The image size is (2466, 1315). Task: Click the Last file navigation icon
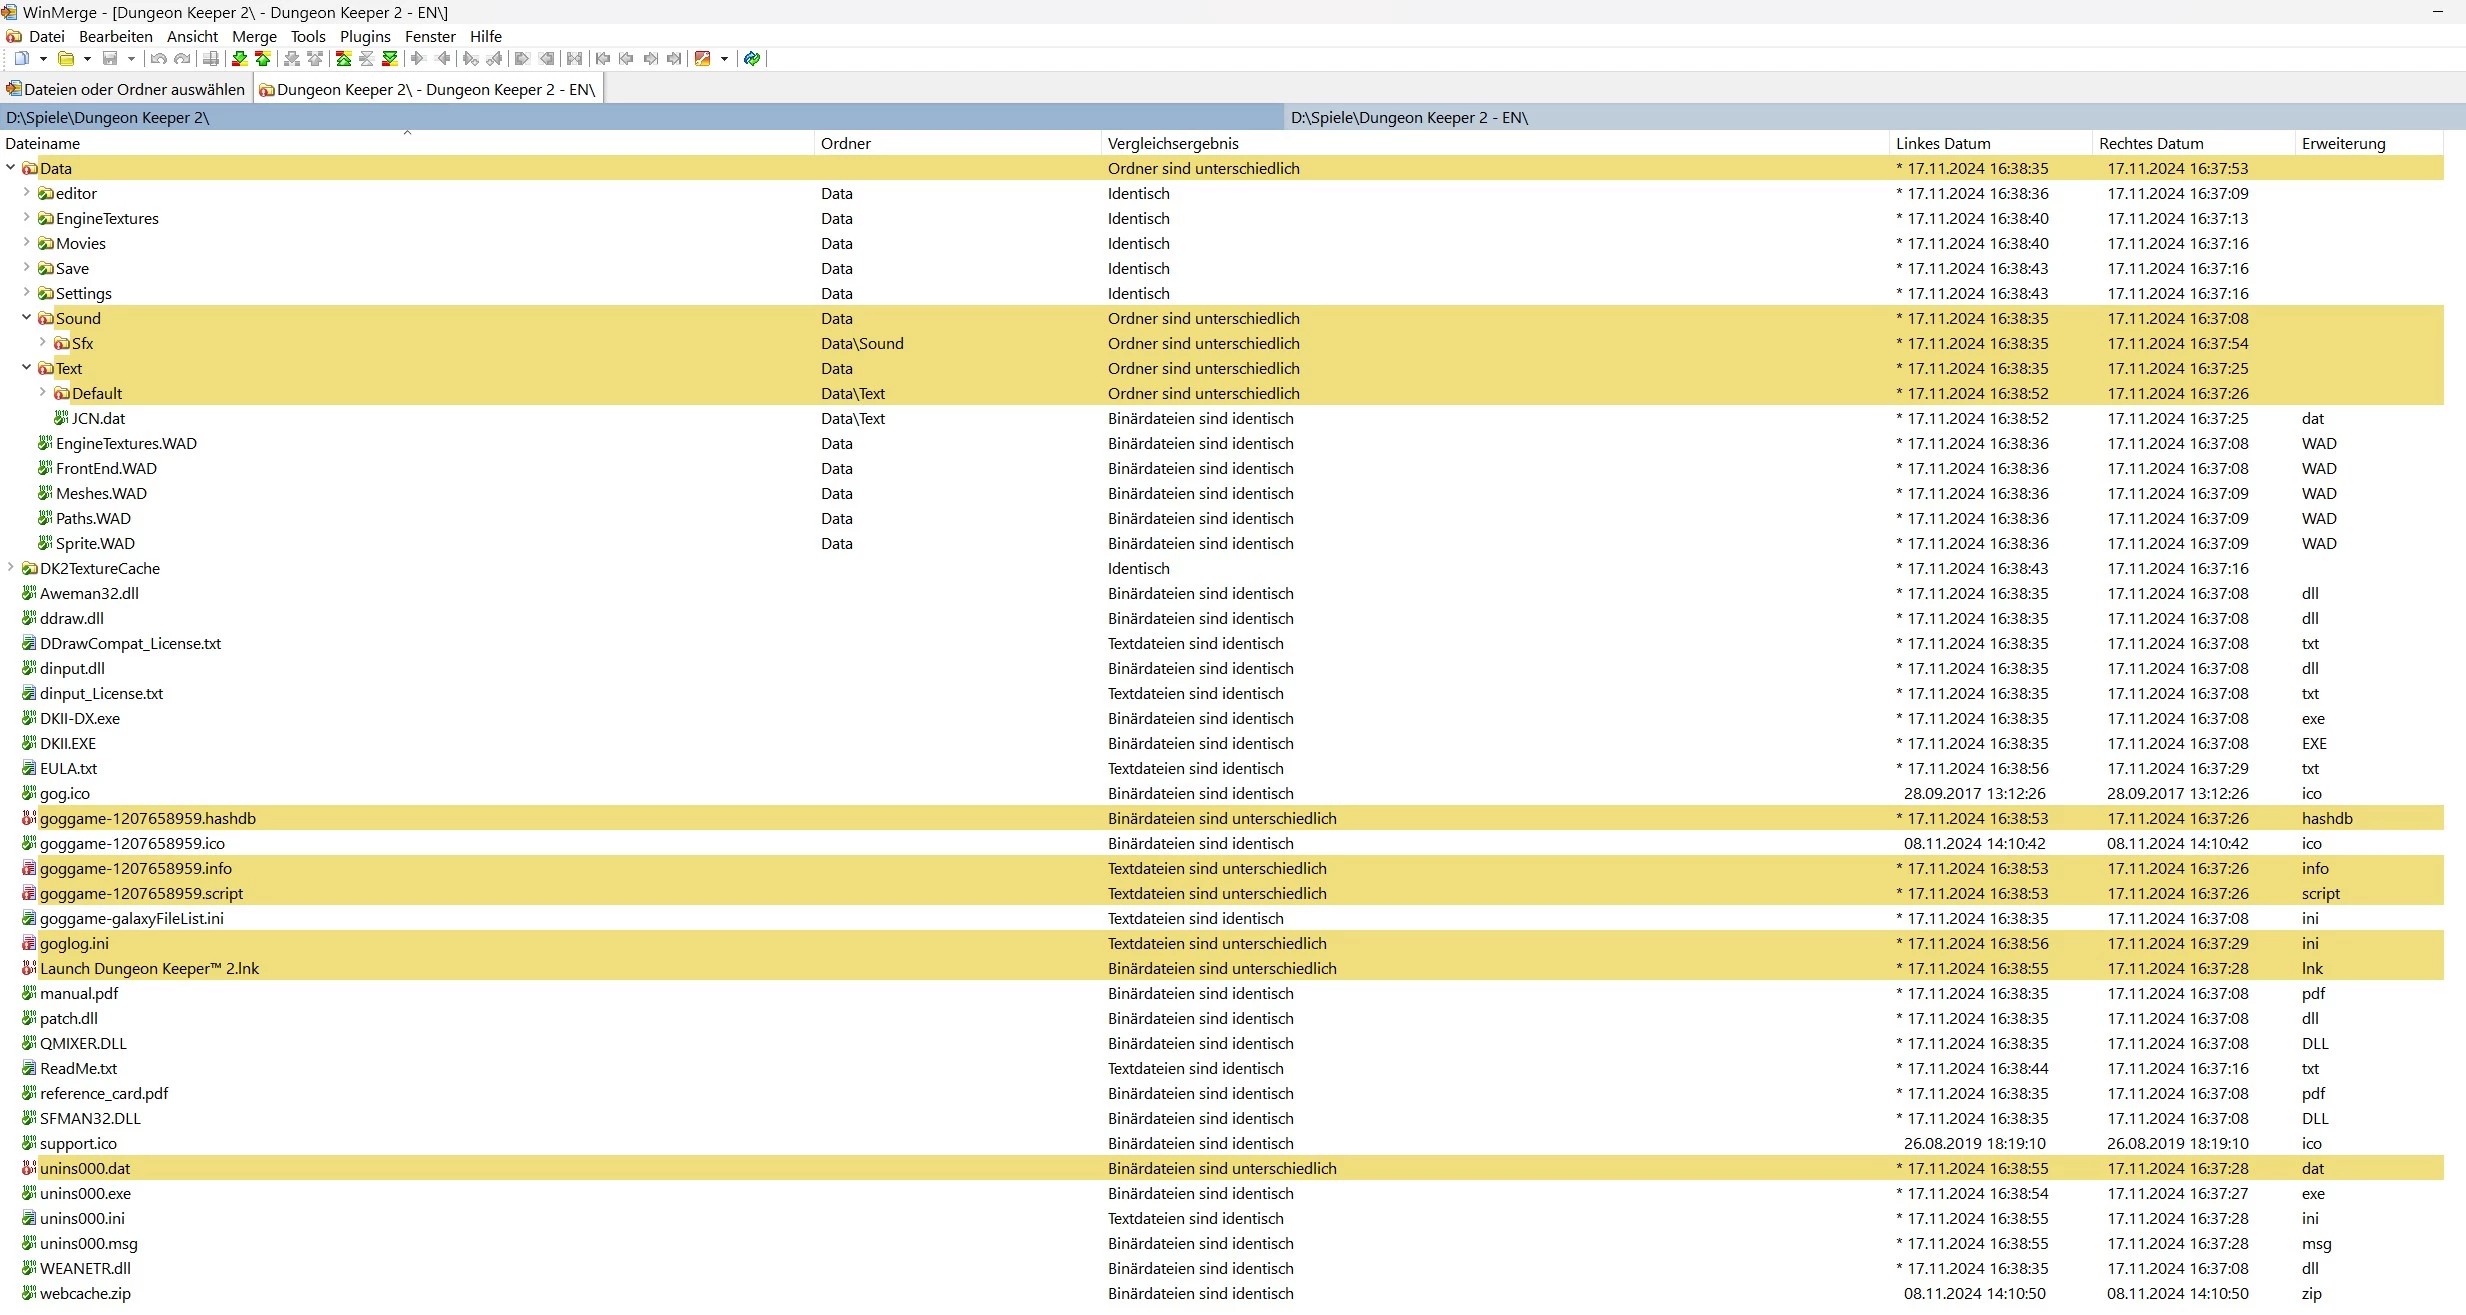click(674, 58)
